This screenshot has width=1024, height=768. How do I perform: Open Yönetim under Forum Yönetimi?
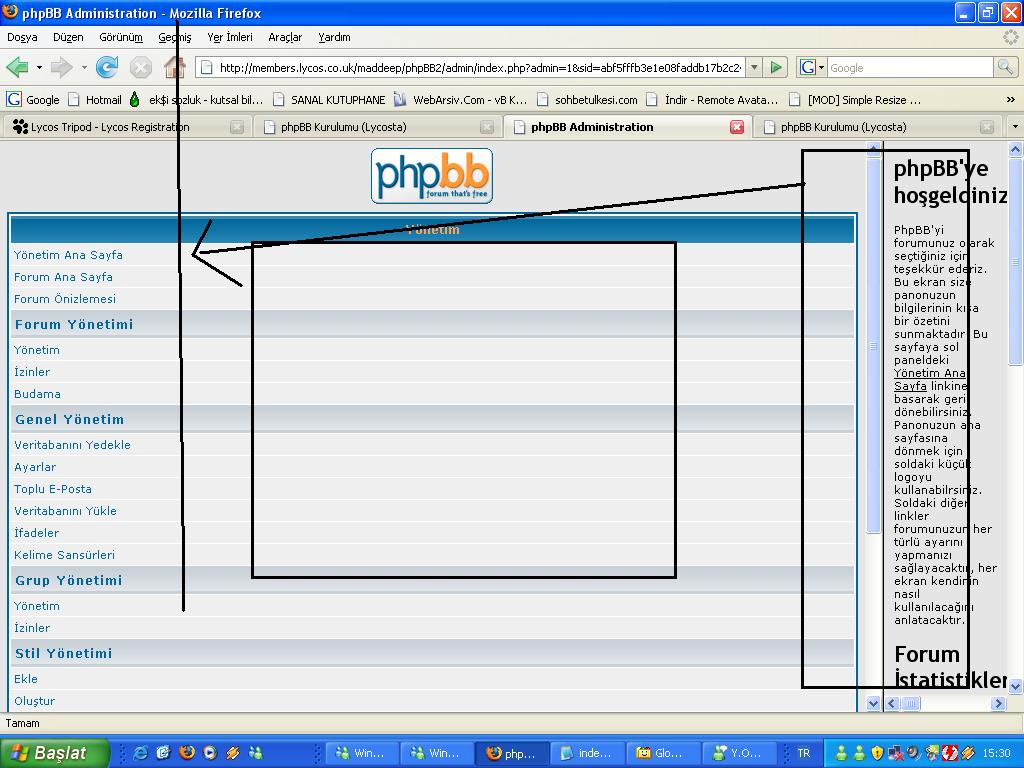(37, 350)
